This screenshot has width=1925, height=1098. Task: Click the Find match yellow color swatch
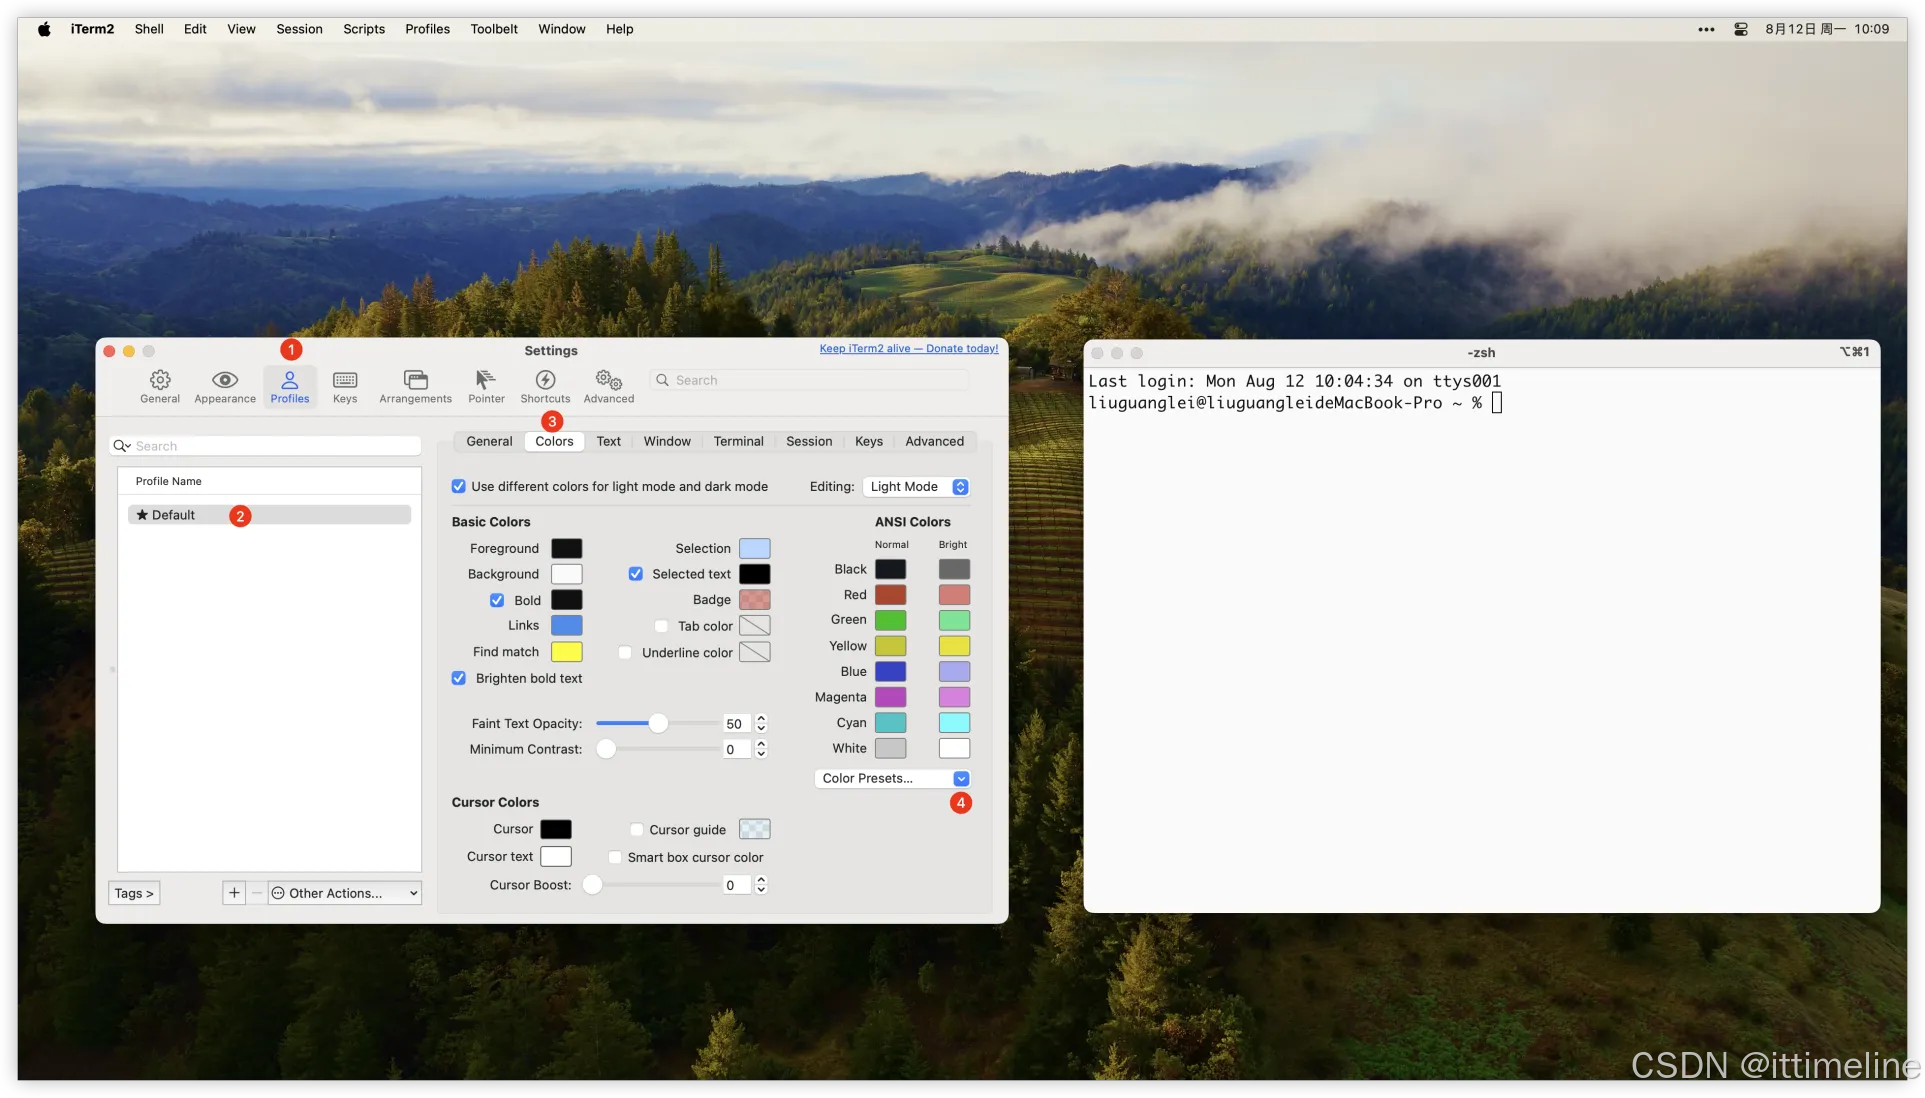(x=566, y=652)
